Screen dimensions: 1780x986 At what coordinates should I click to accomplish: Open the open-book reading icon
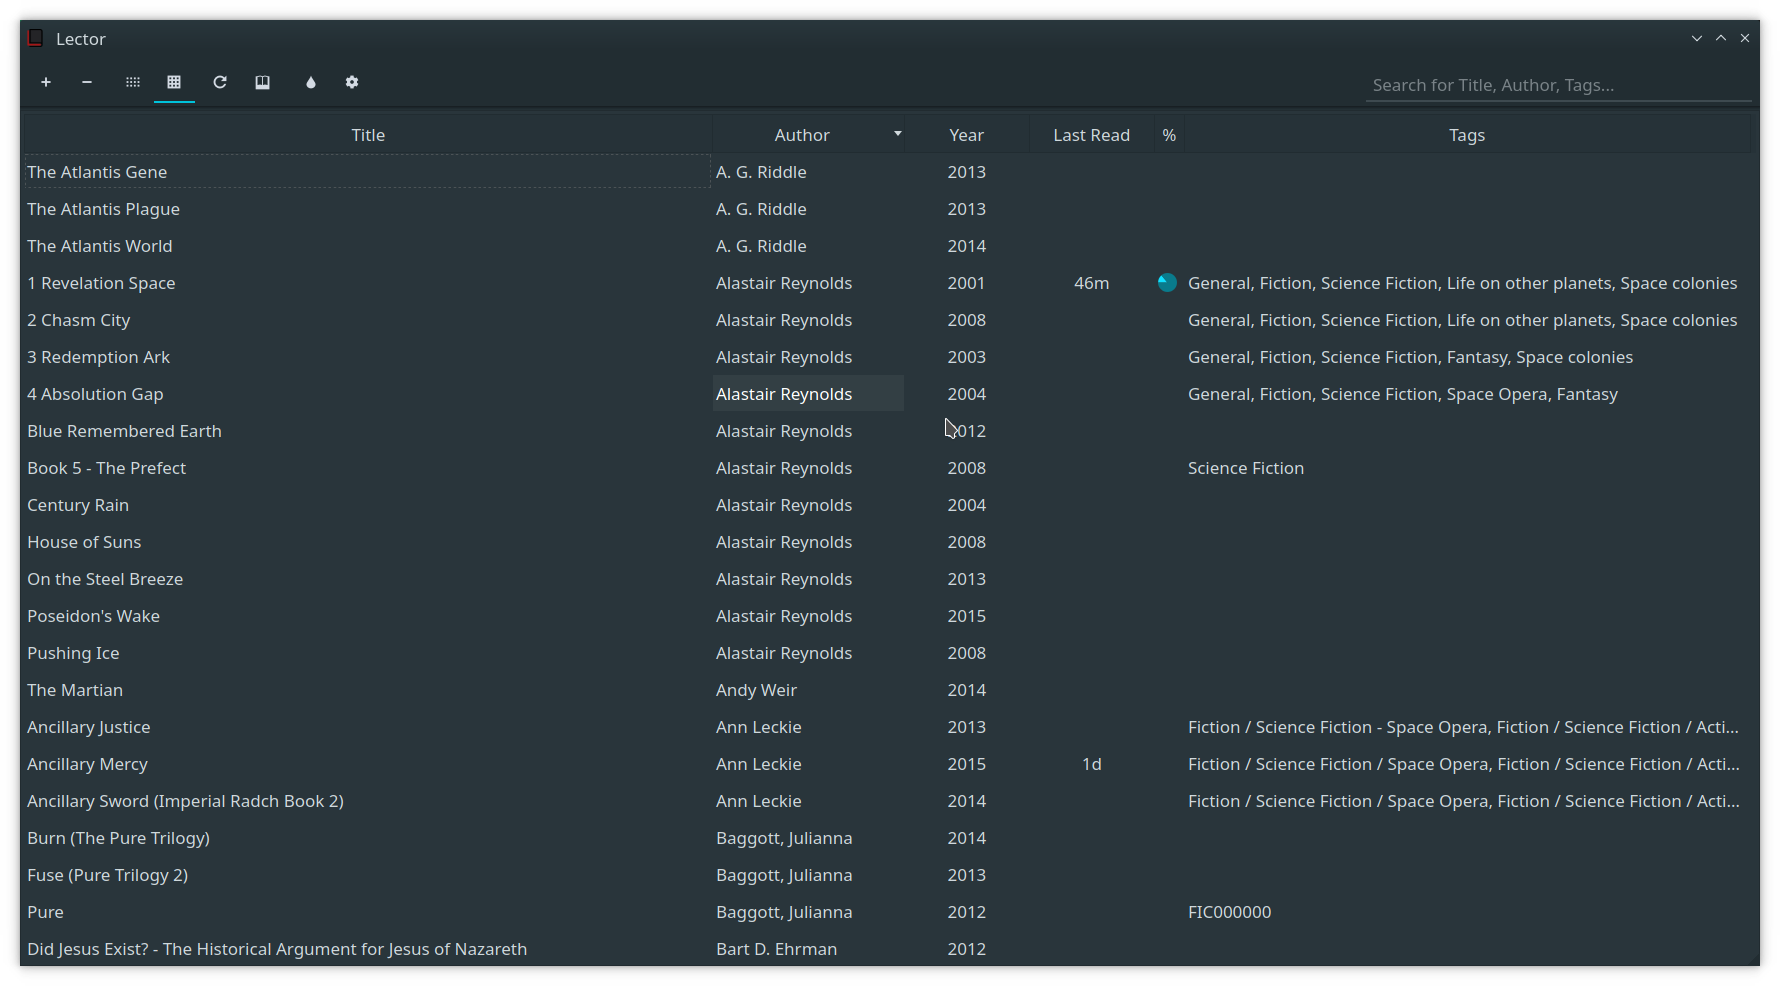click(263, 83)
